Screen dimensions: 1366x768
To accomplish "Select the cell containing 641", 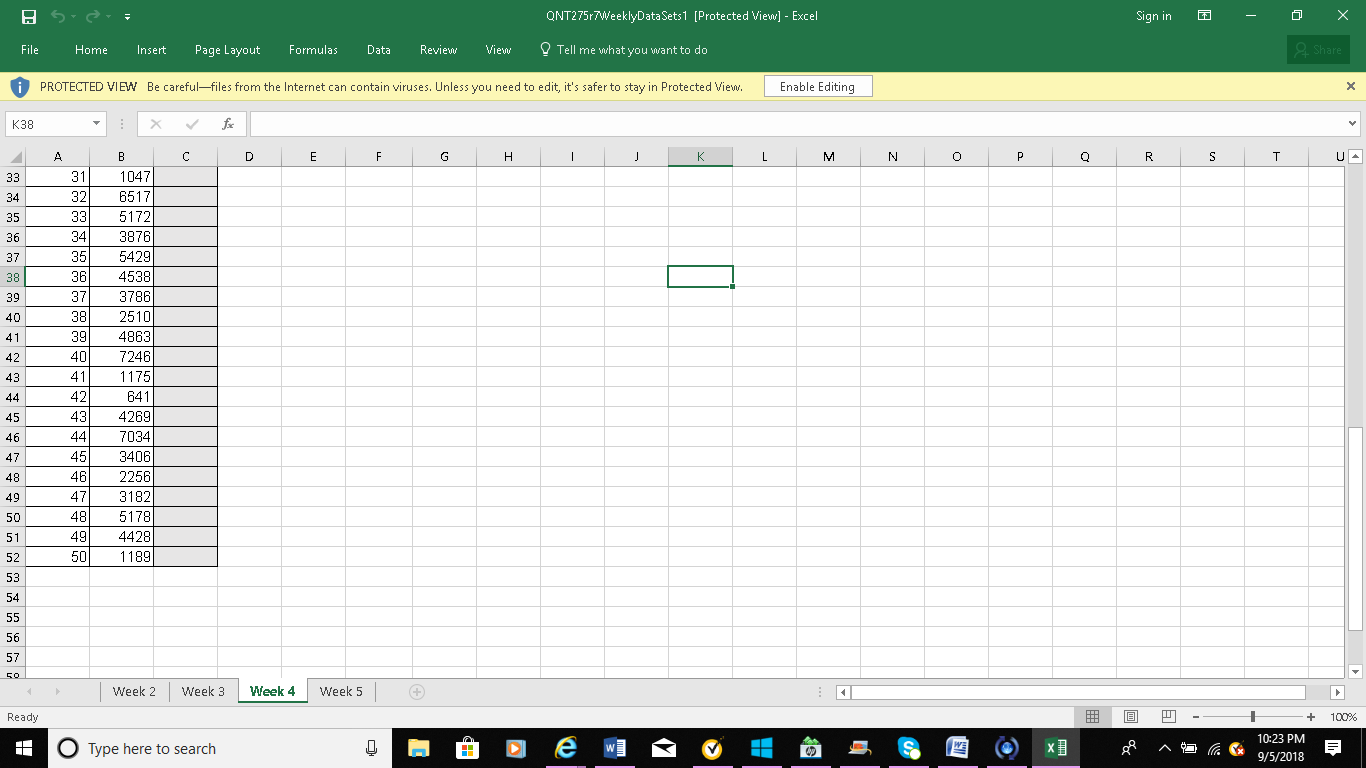I will pyautogui.click(x=121, y=397).
